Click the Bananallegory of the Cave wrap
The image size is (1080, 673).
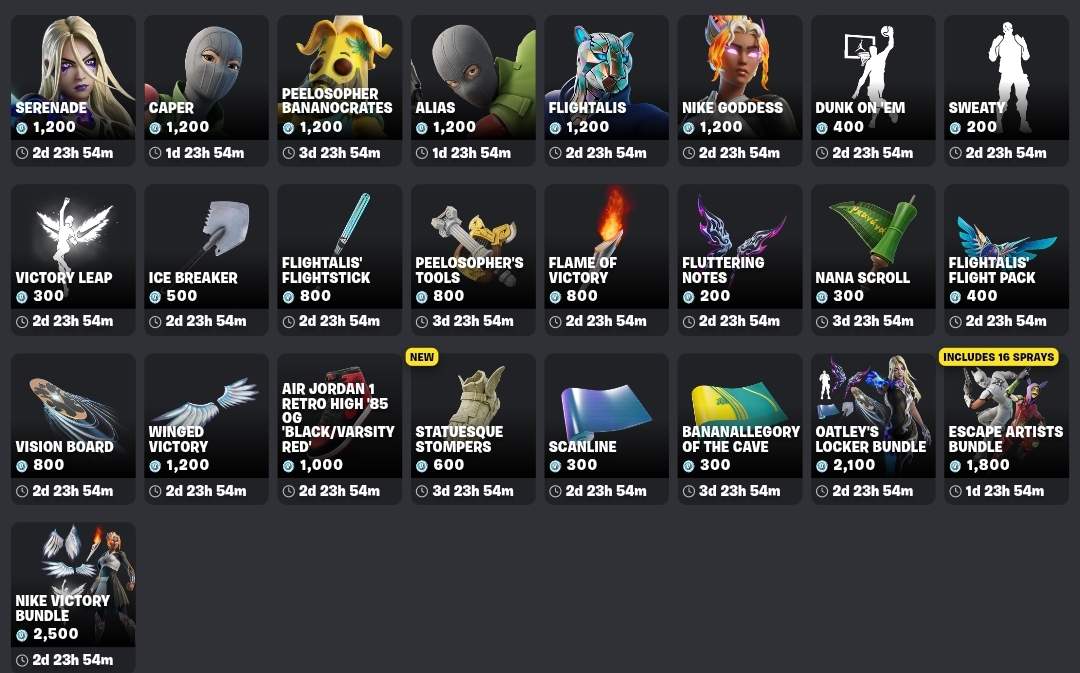point(740,429)
